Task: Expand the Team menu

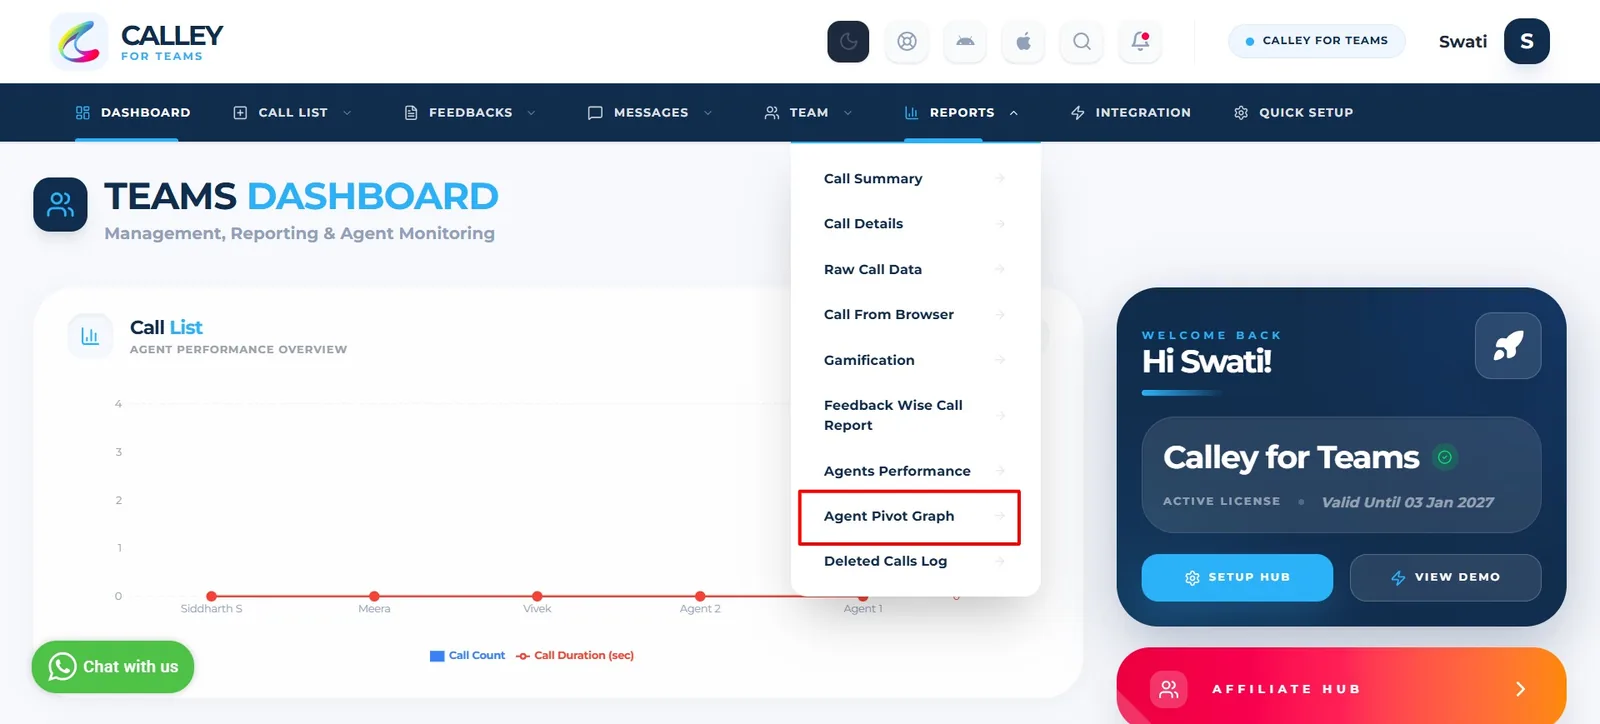Action: point(808,112)
